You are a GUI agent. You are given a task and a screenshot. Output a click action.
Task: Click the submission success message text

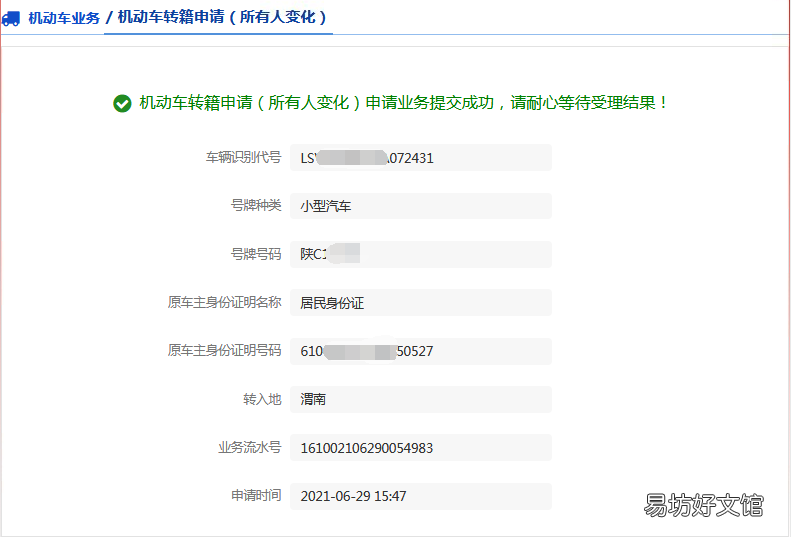(403, 103)
